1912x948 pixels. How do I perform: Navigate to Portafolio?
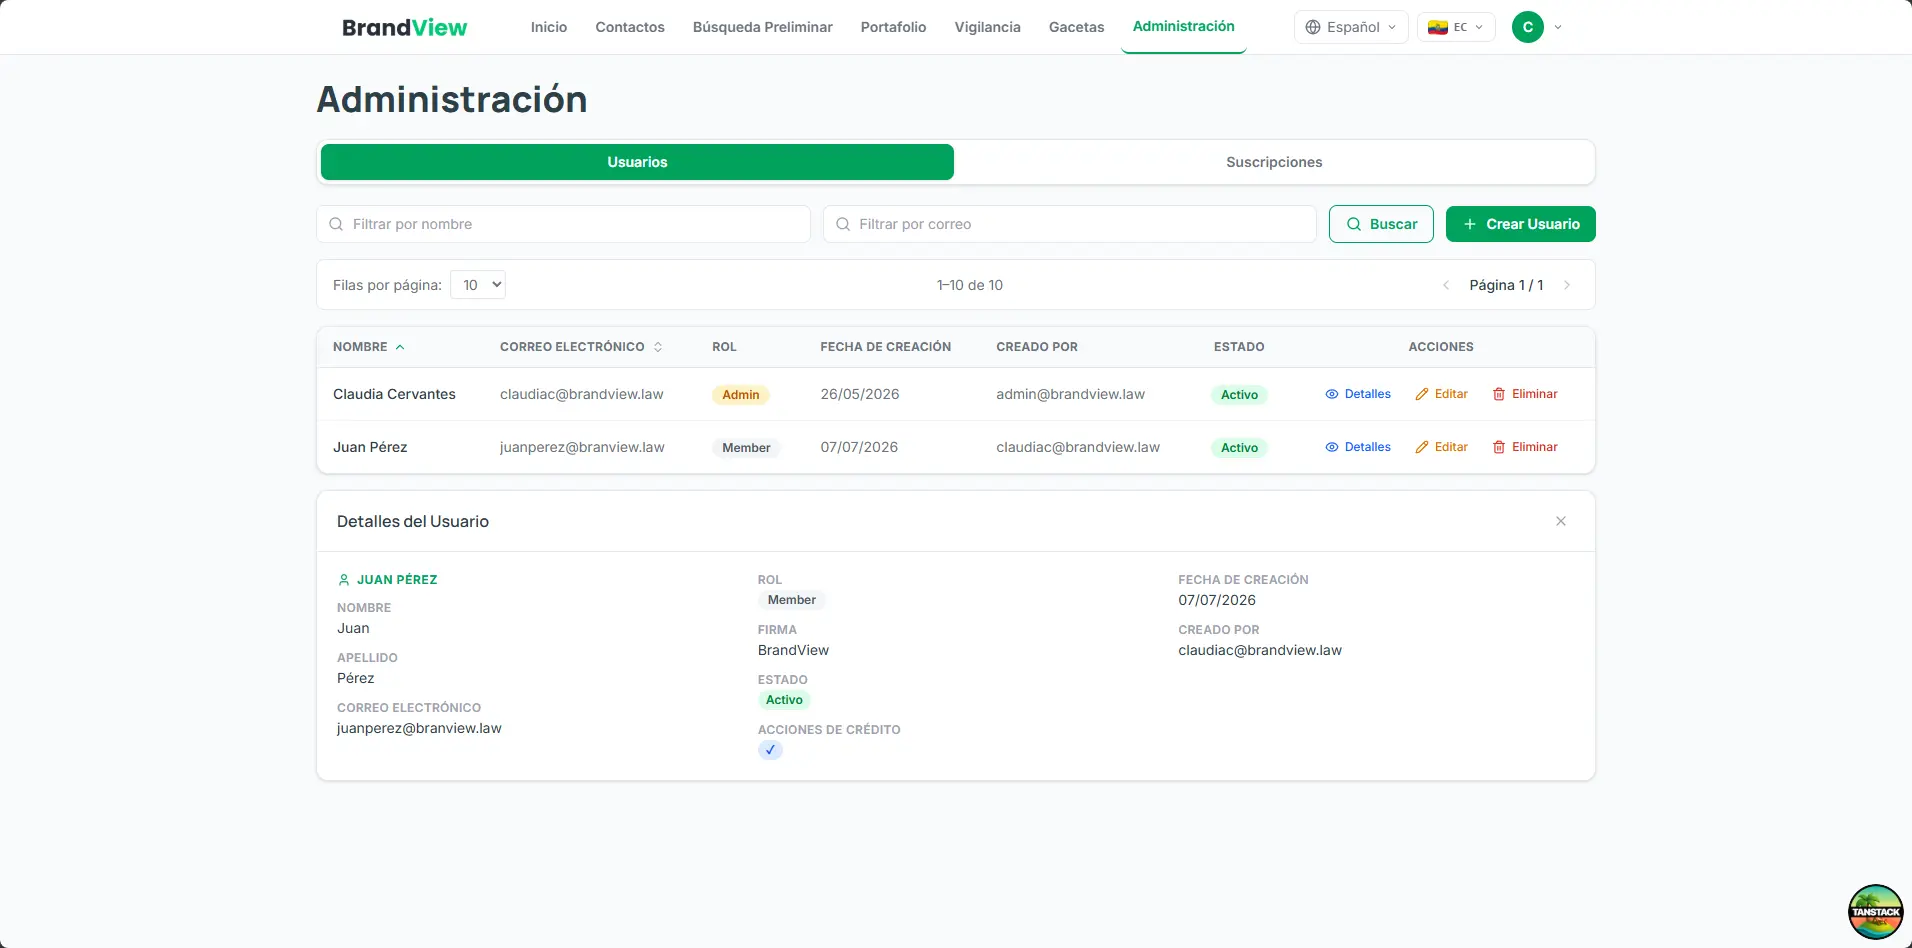click(894, 27)
